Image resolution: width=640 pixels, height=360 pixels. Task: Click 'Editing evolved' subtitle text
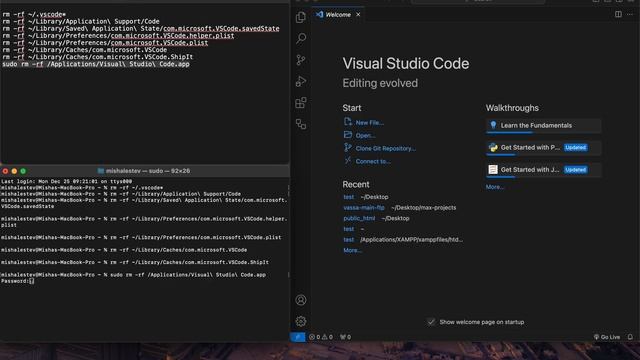(x=380, y=83)
